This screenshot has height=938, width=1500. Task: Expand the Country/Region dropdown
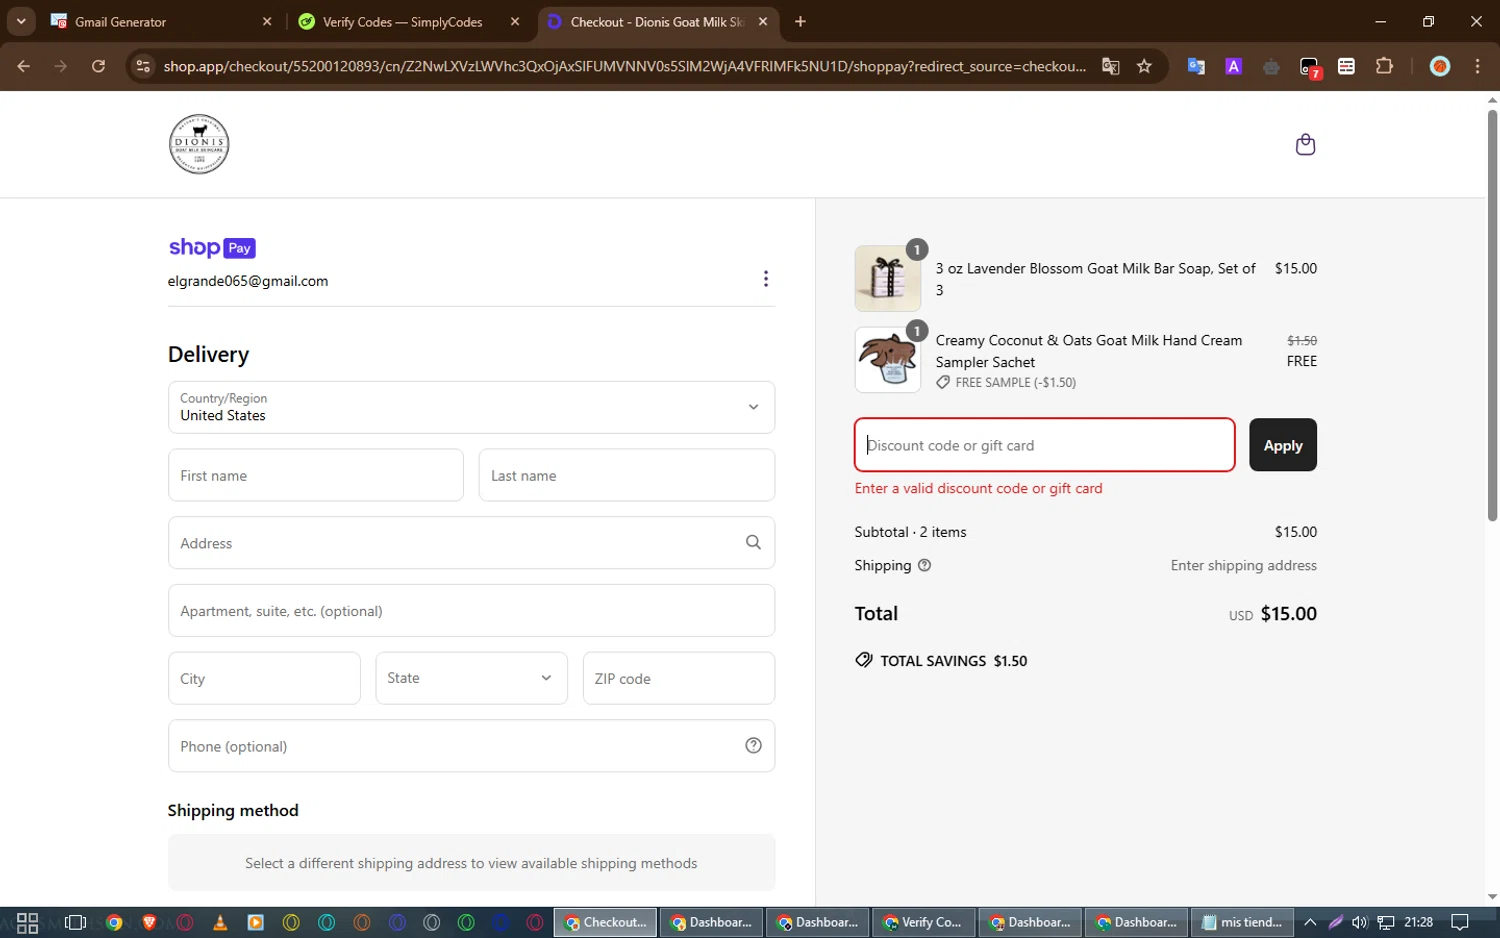pyautogui.click(x=471, y=407)
